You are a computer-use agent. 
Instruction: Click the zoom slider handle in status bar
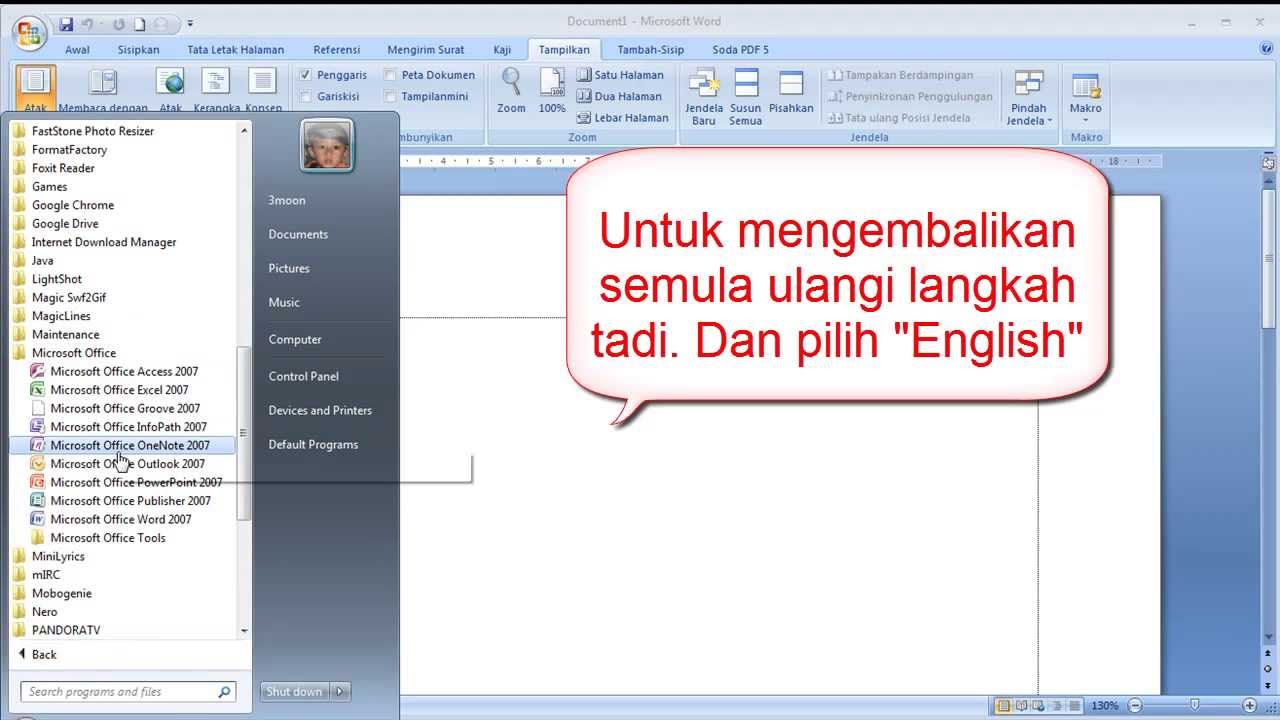[x=1194, y=706]
